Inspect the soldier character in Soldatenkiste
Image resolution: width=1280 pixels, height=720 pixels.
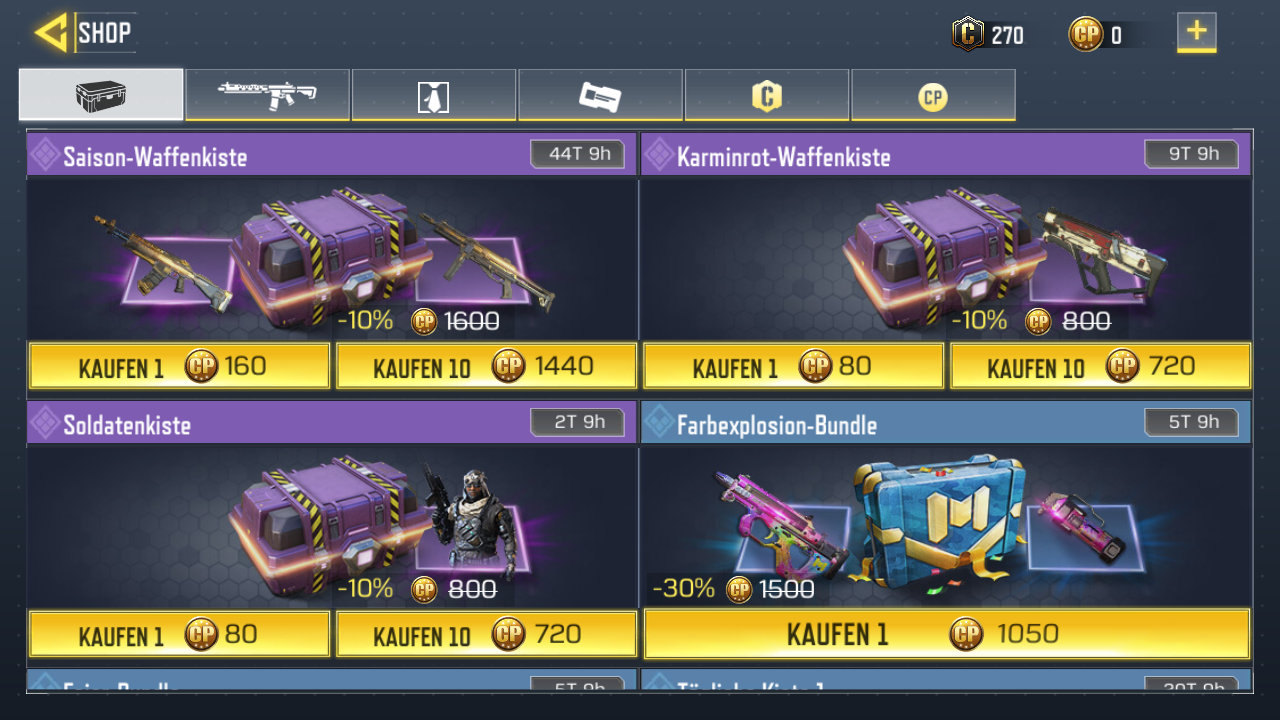467,520
